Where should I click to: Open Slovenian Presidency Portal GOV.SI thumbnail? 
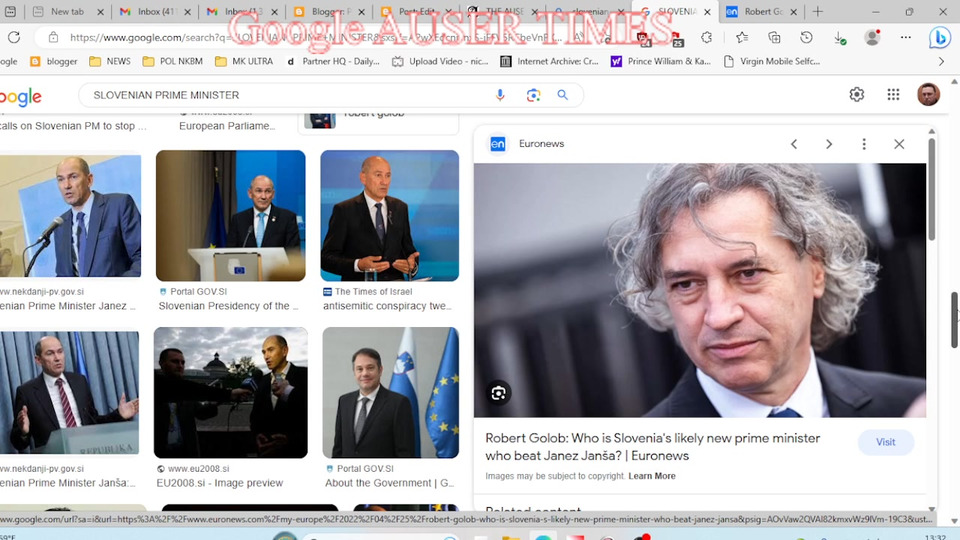pyautogui.click(x=230, y=216)
